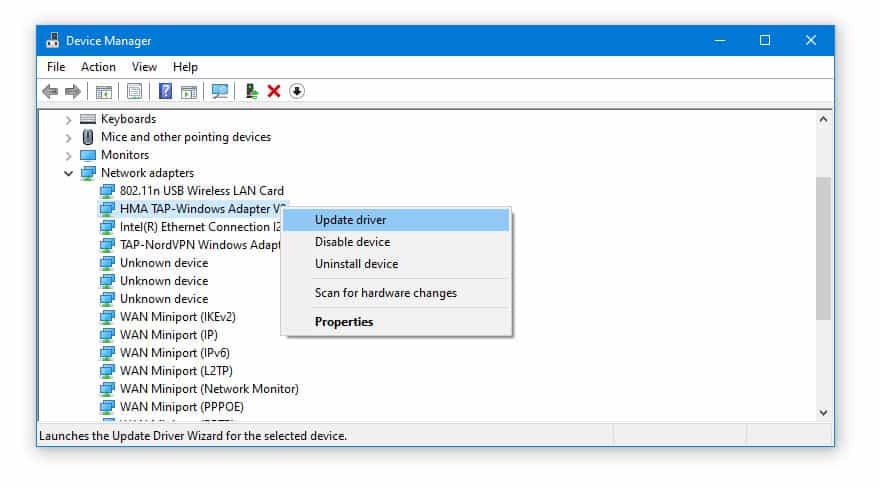879x486 pixels.
Task: Choose Update driver from context menu
Action: [396, 220]
